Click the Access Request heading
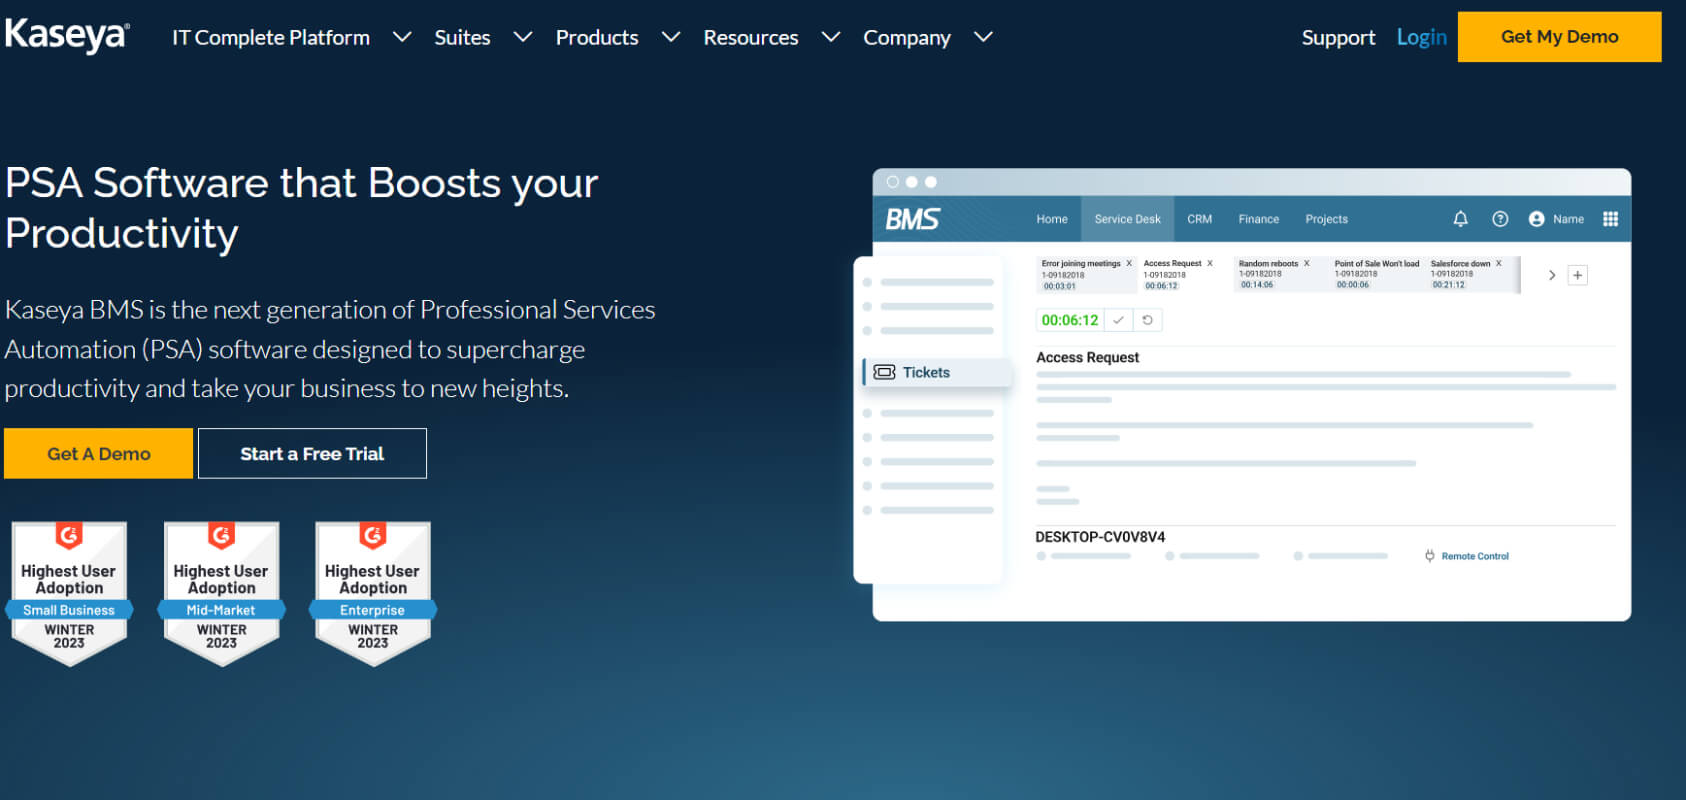 click(x=1087, y=357)
